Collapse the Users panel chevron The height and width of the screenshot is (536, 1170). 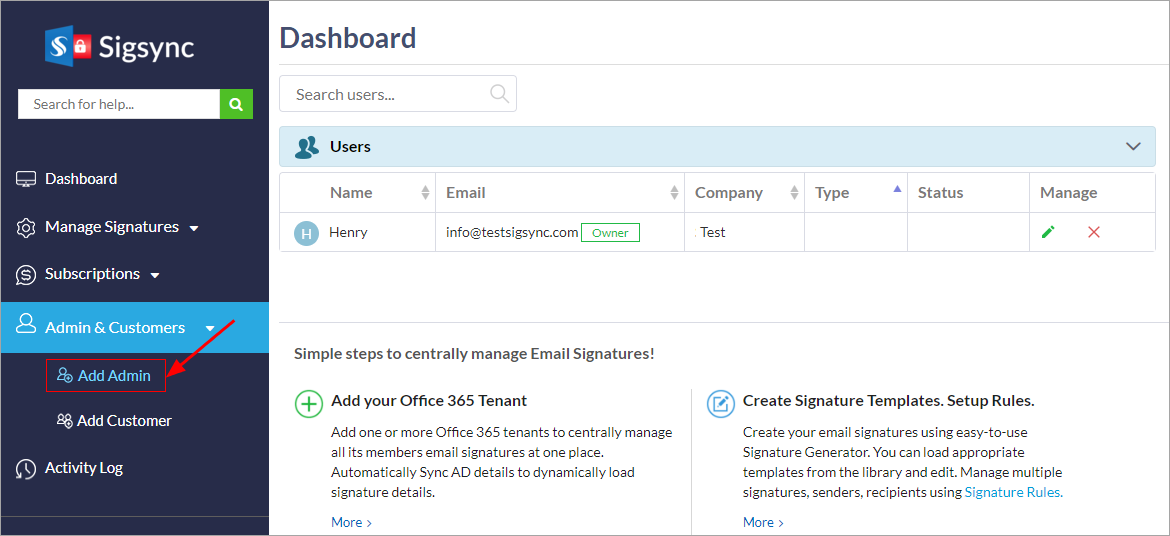[1133, 146]
